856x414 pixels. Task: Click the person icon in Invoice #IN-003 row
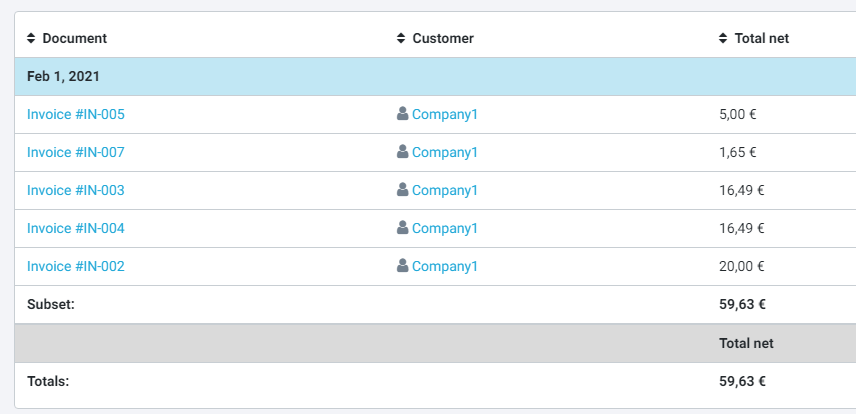coord(403,190)
